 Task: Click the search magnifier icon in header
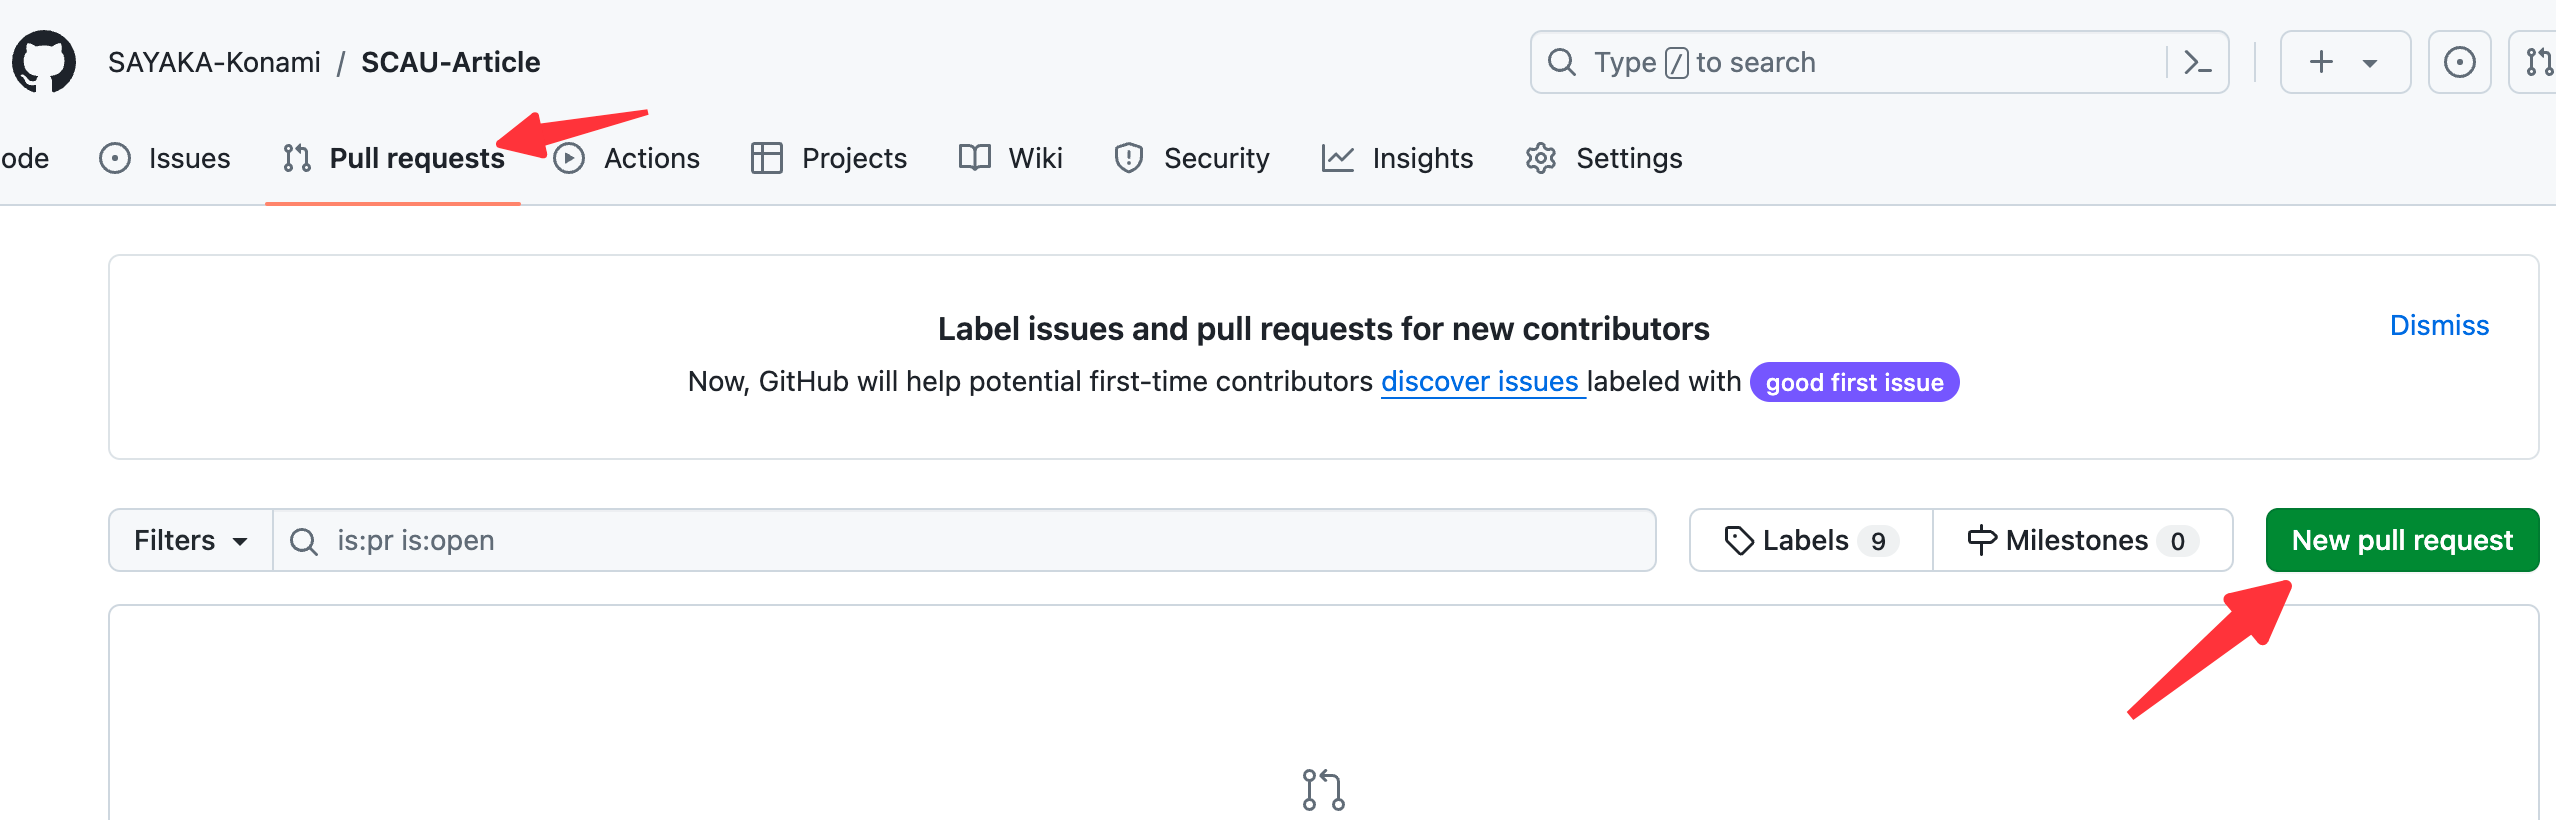click(1562, 62)
